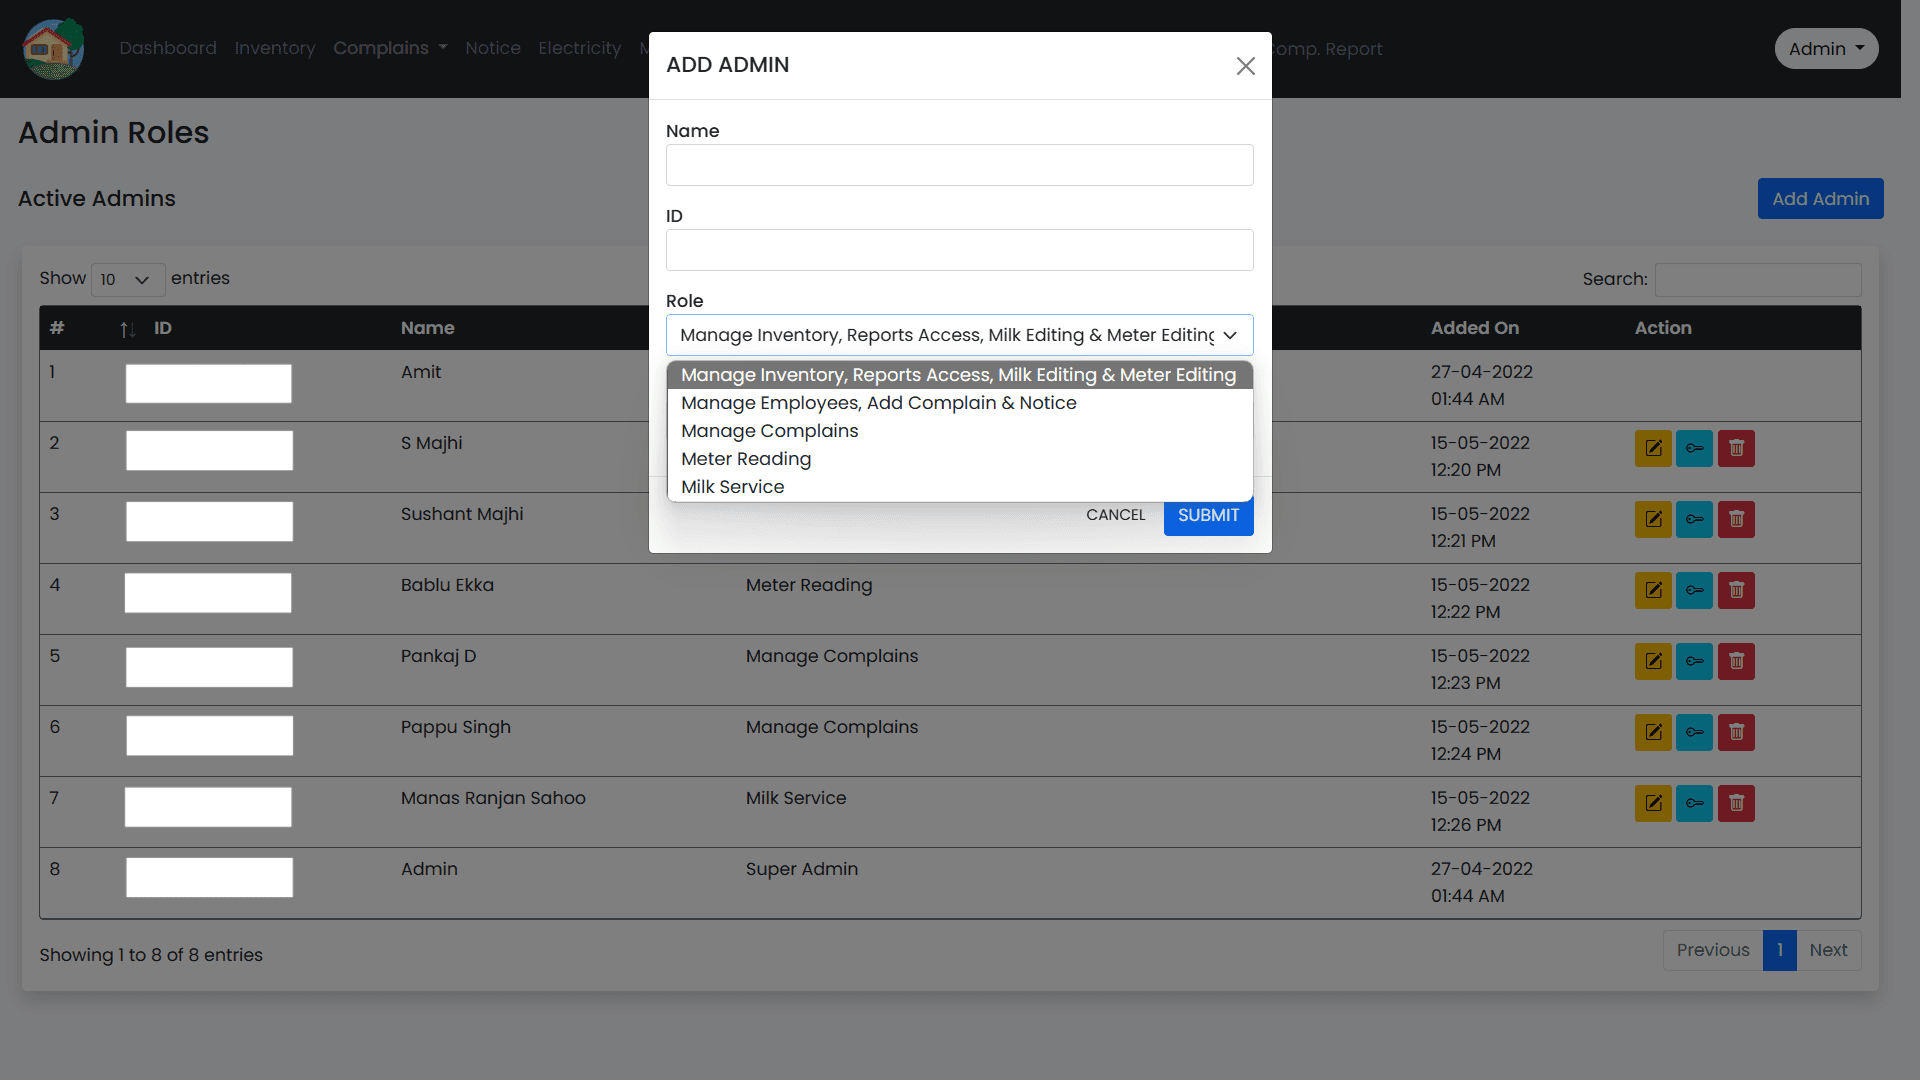Click the Next pagination button
Viewport: 1920px width, 1080px height.
(1829, 950)
